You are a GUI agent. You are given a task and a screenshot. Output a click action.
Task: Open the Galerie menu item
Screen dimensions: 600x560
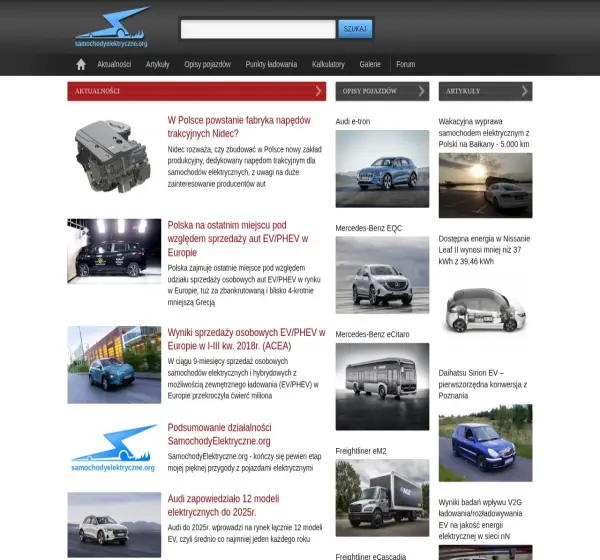370,64
